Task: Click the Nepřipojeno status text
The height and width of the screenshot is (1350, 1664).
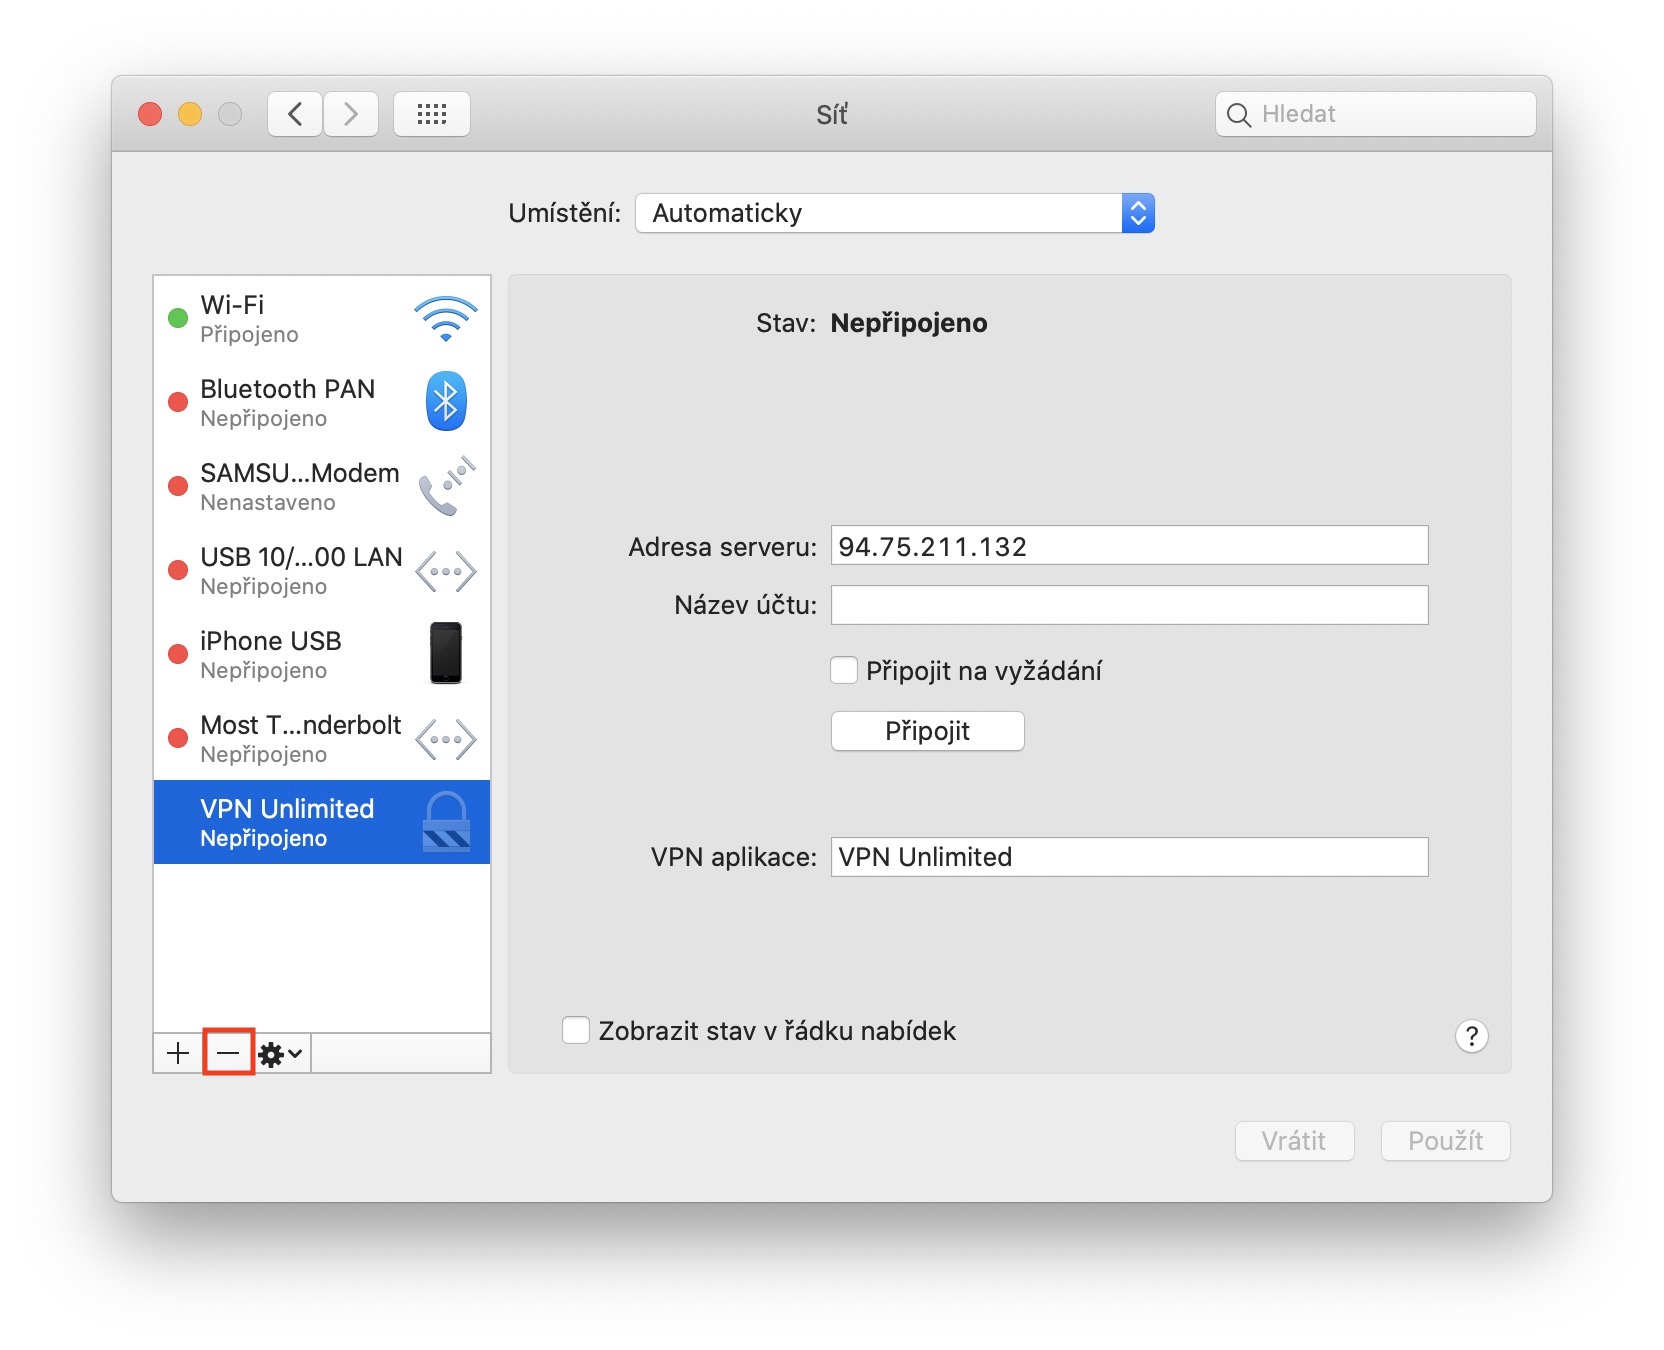Action: pos(909,323)
